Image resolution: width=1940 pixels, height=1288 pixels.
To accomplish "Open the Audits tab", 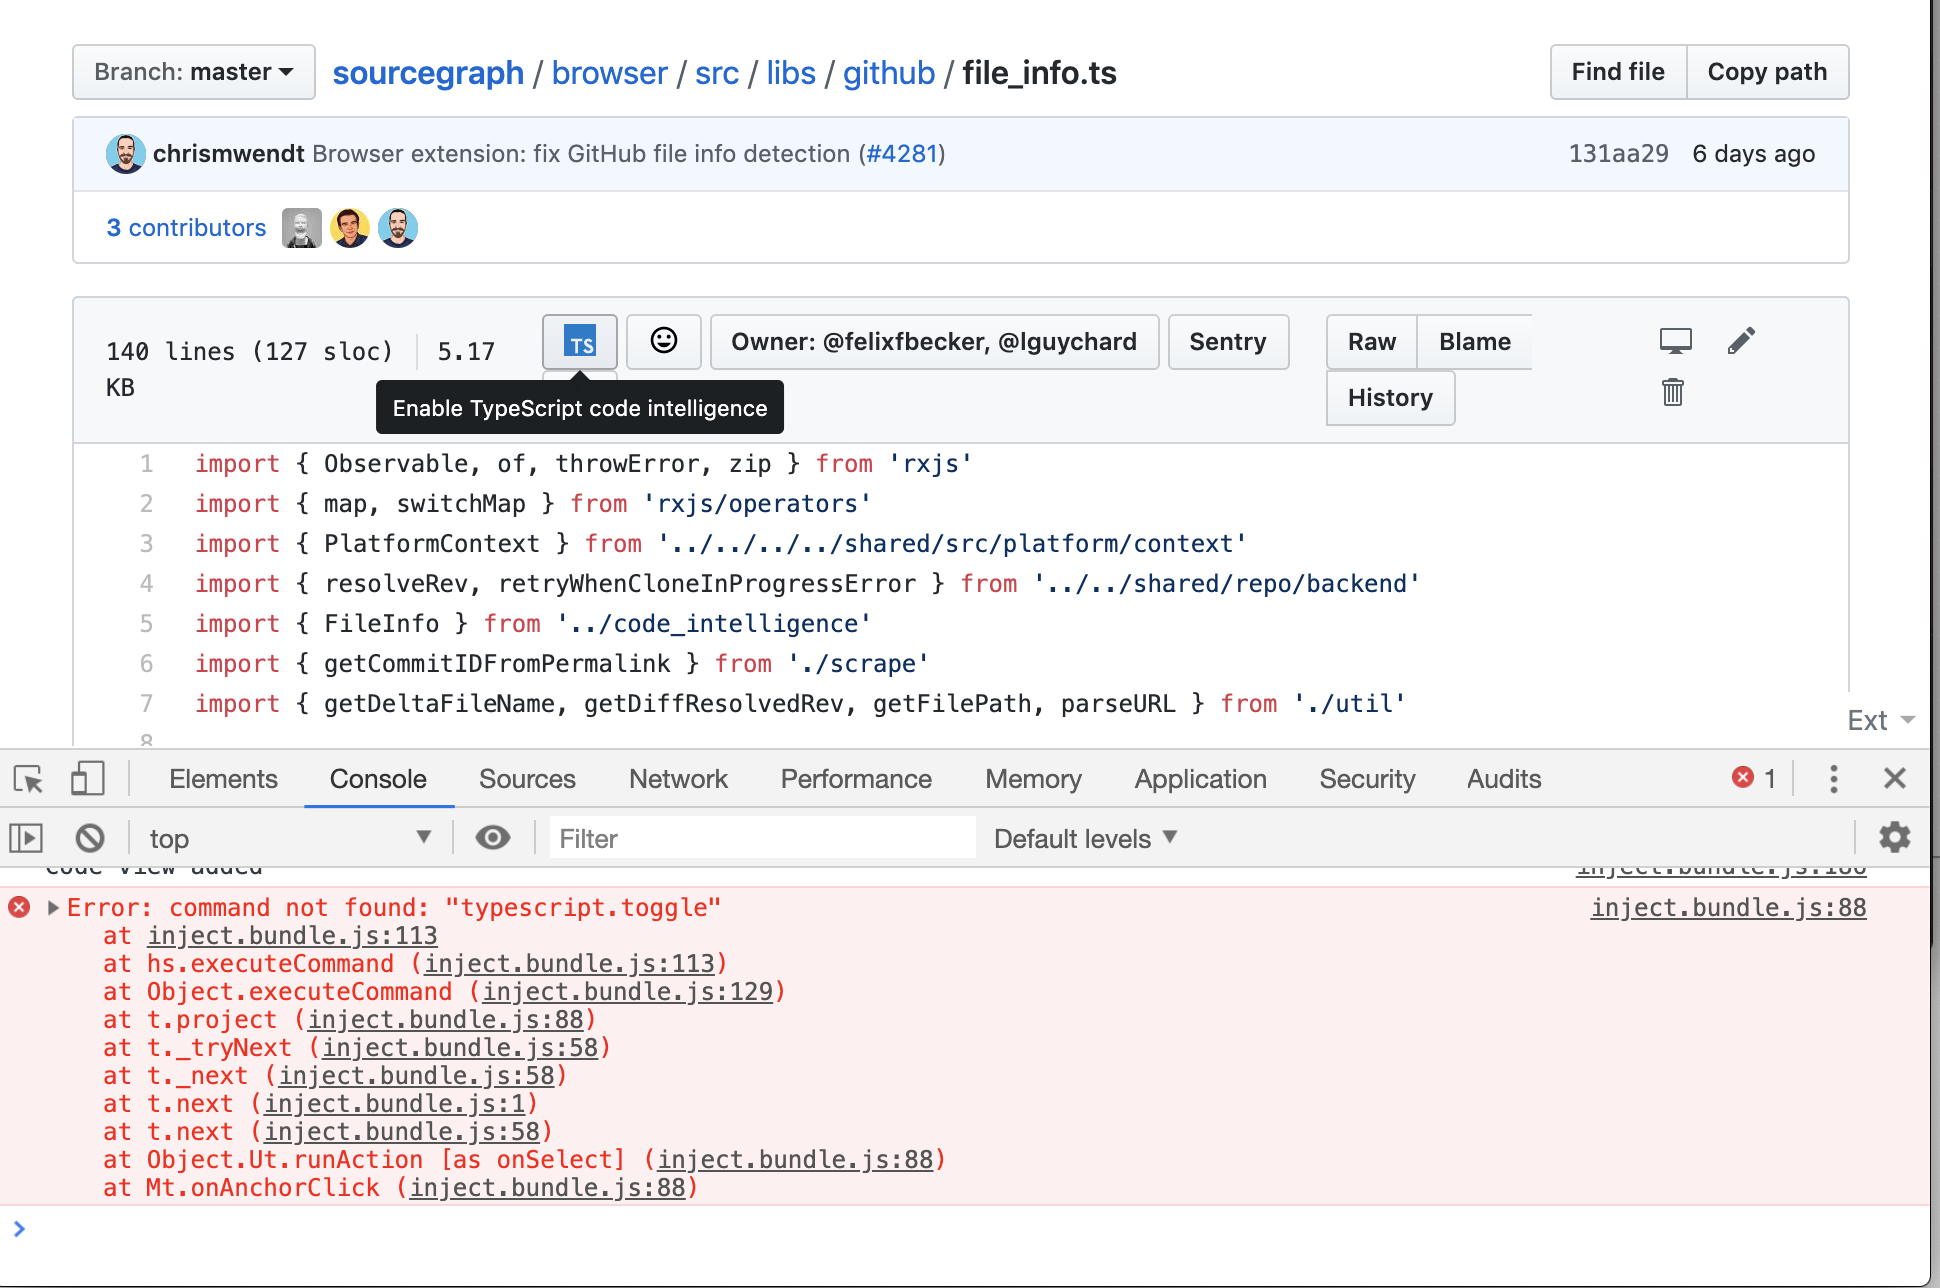I will pos(1504,779).
